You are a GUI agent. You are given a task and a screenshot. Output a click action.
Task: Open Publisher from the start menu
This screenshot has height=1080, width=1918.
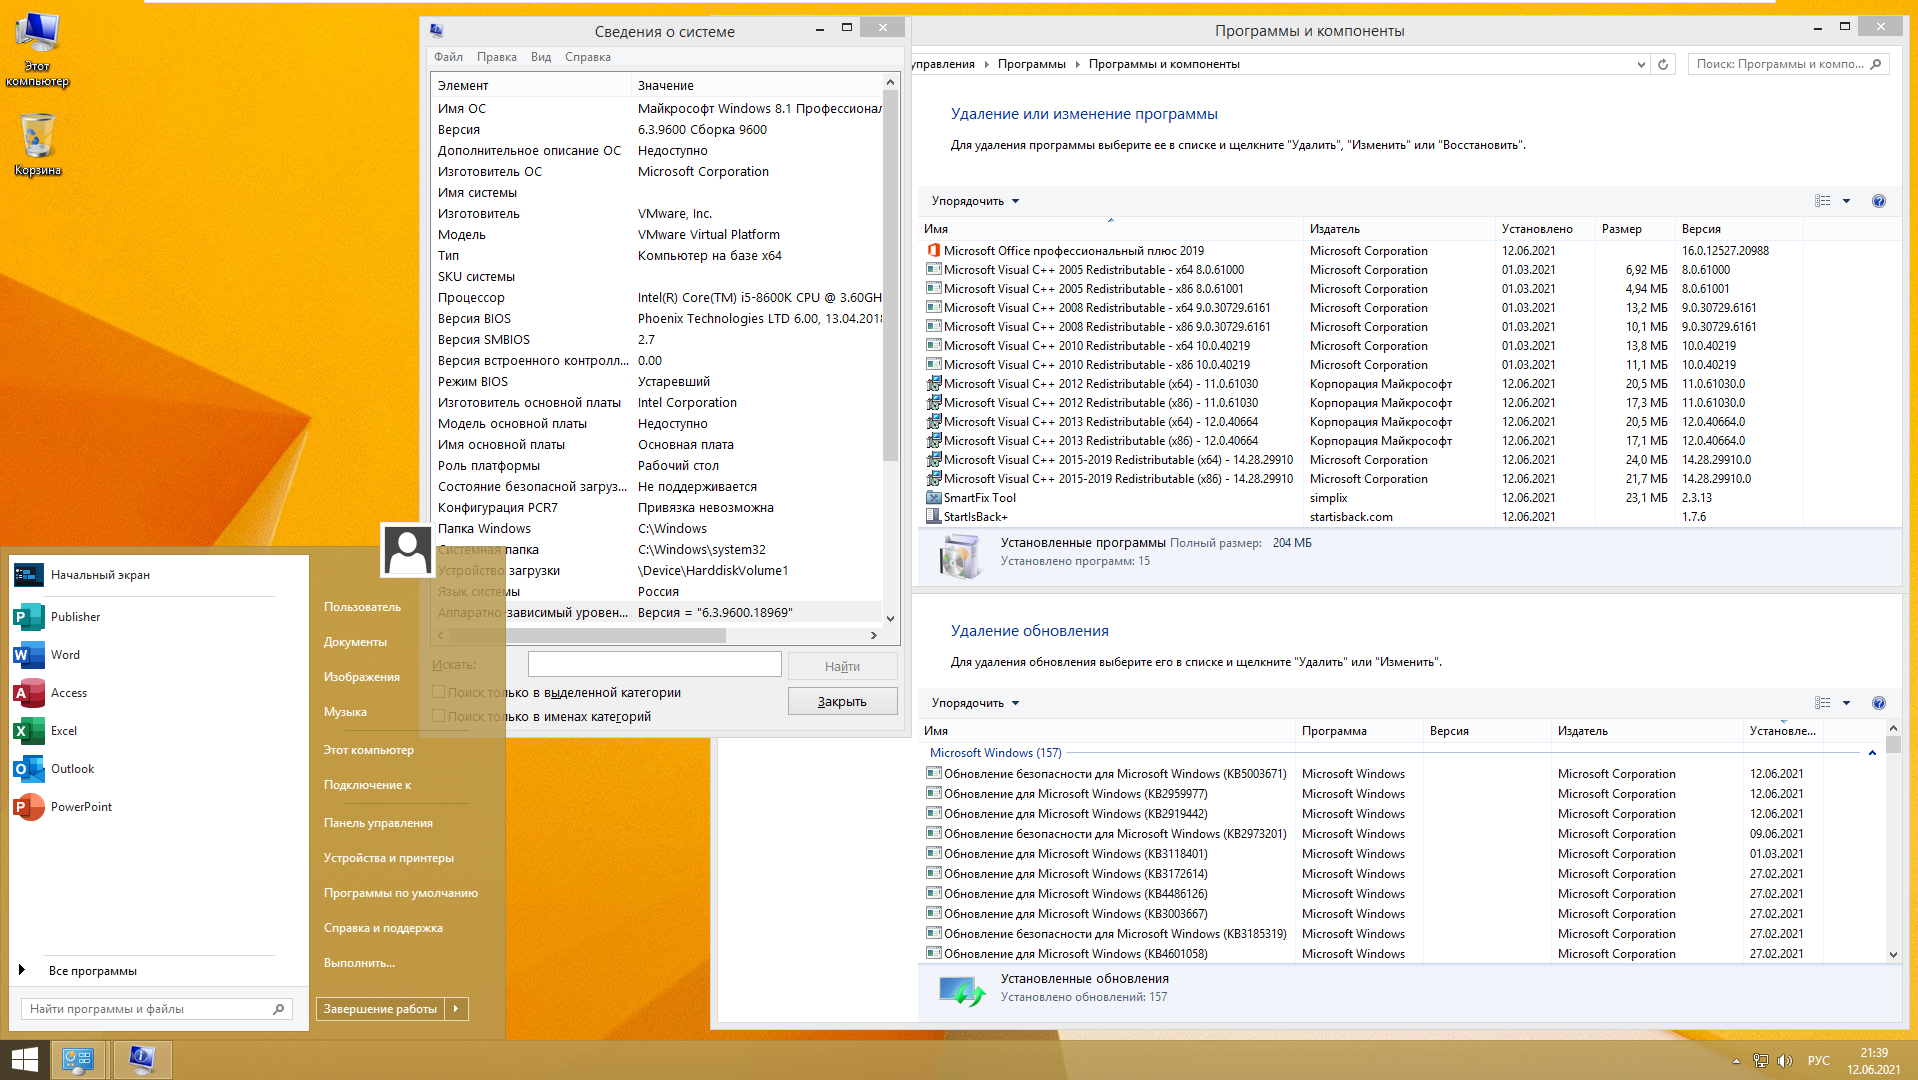(75, 617)
